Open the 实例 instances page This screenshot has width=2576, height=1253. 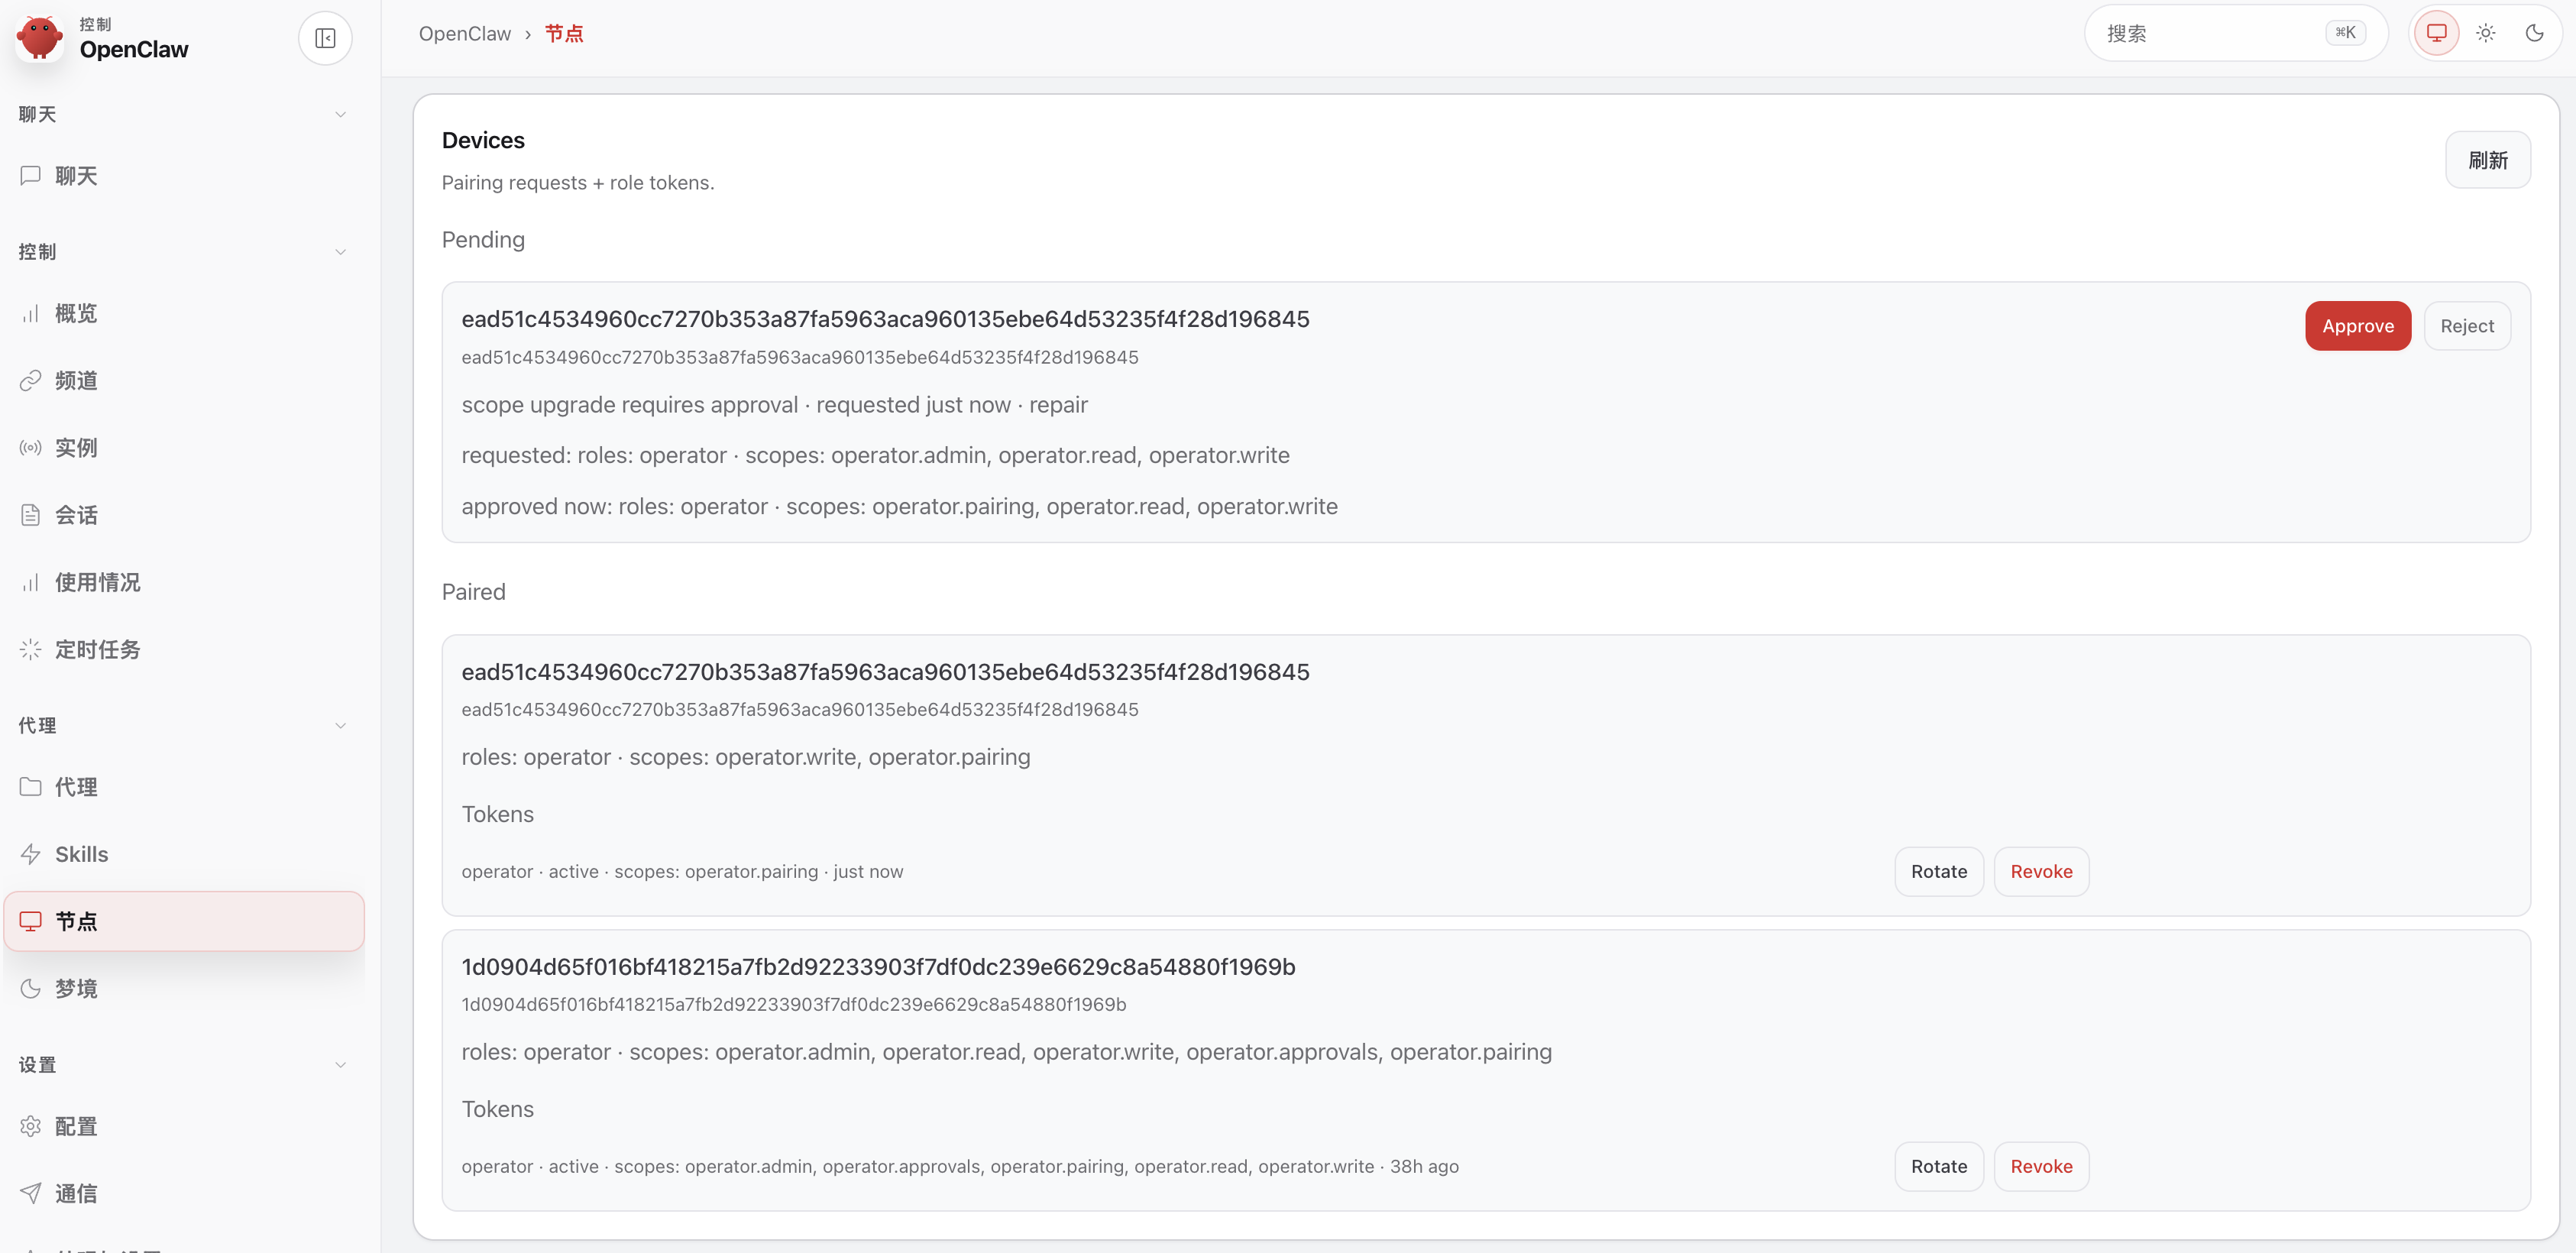tap(184, 447)
